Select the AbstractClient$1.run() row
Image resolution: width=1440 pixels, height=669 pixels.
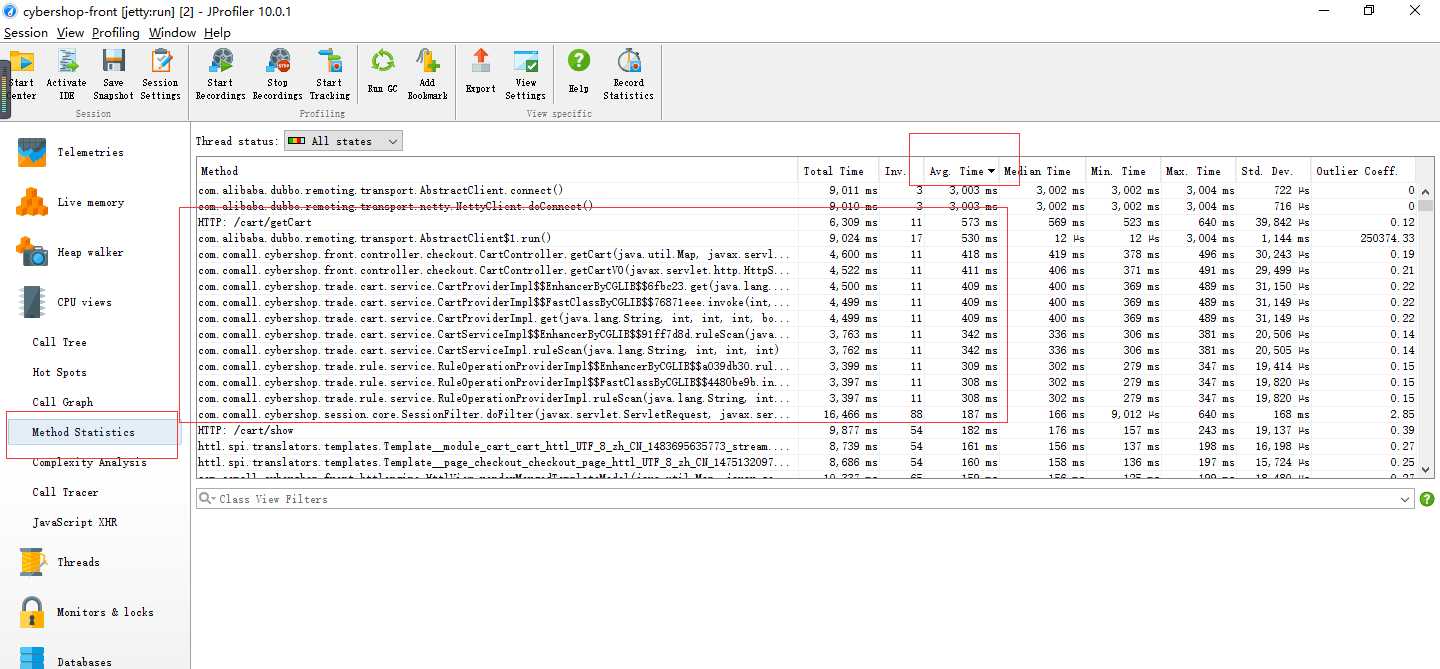point(806,238)
